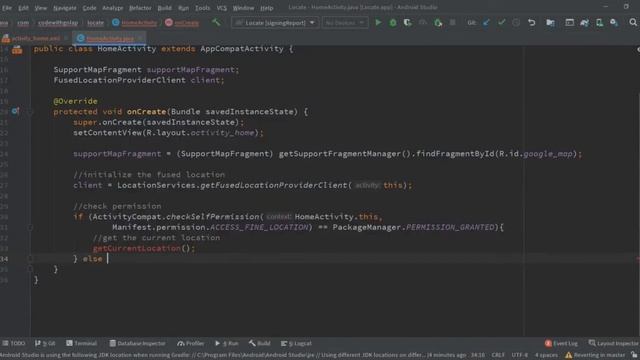Click onCreate breadcrumb in navigation bar
640x360 pixels.
(182, 22)
